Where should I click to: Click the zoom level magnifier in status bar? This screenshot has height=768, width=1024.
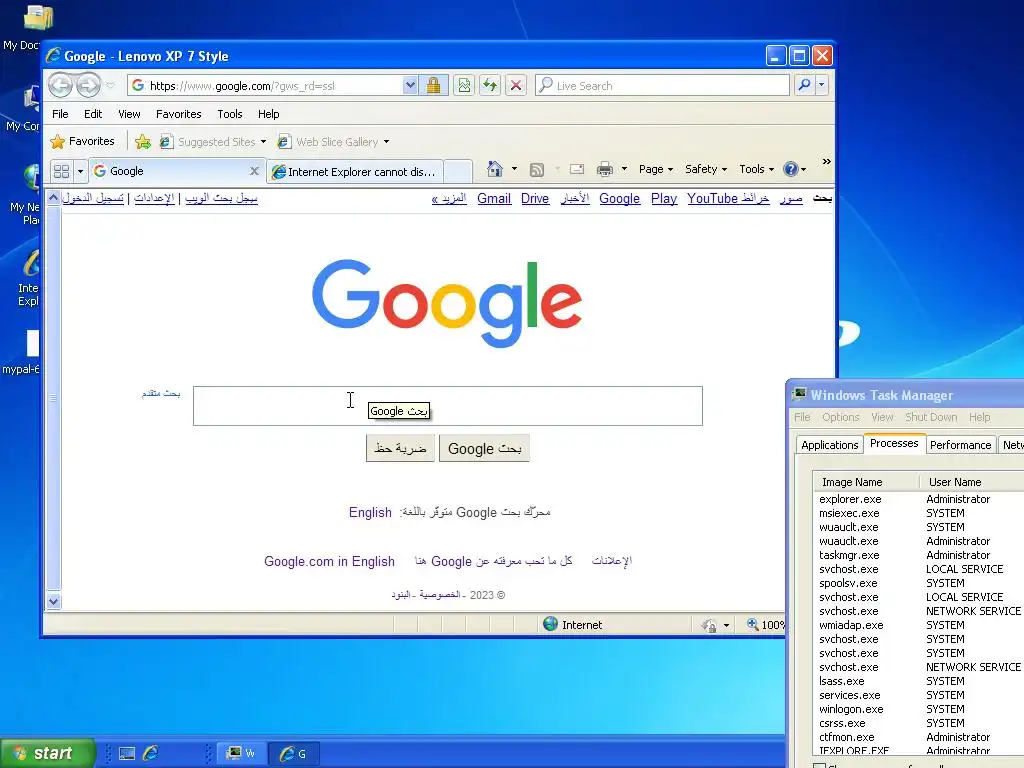point(753,624)
